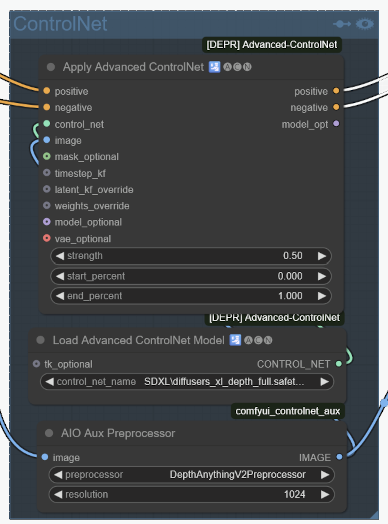Click the model_optional input socket

47,222
